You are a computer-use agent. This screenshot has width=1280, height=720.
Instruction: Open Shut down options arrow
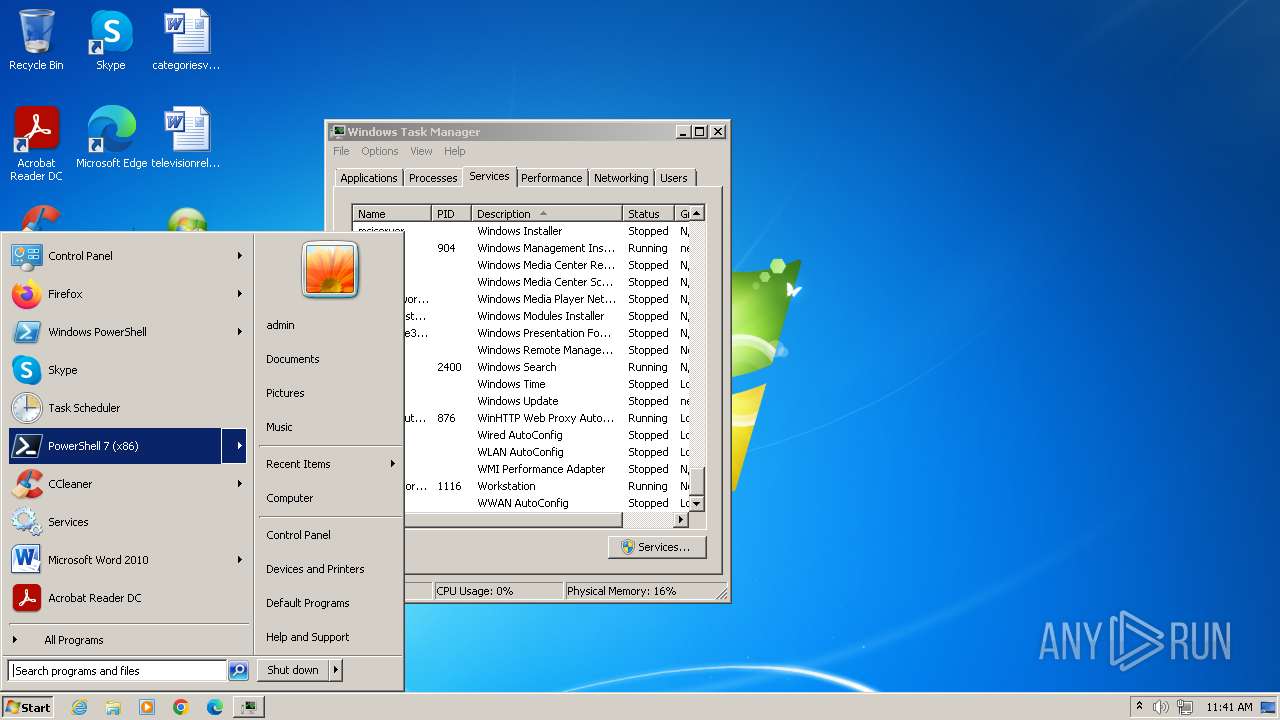coord(336,670)
